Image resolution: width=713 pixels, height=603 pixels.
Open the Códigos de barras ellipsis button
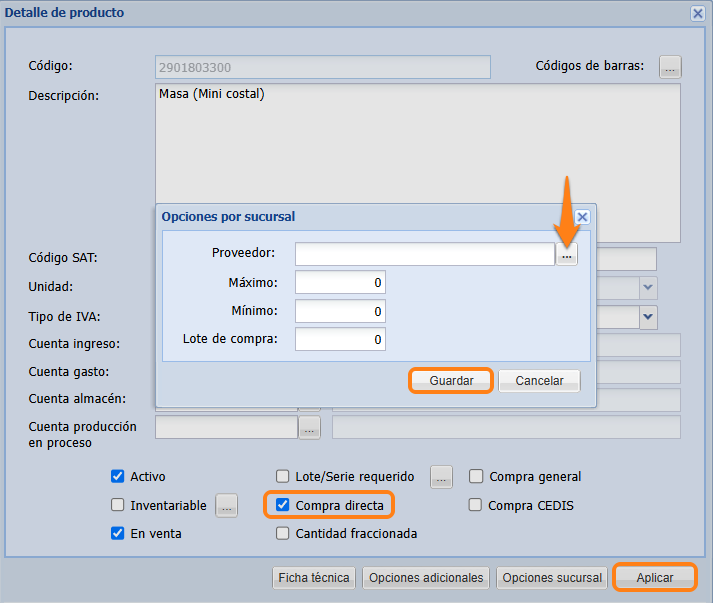tap(670, 67)
